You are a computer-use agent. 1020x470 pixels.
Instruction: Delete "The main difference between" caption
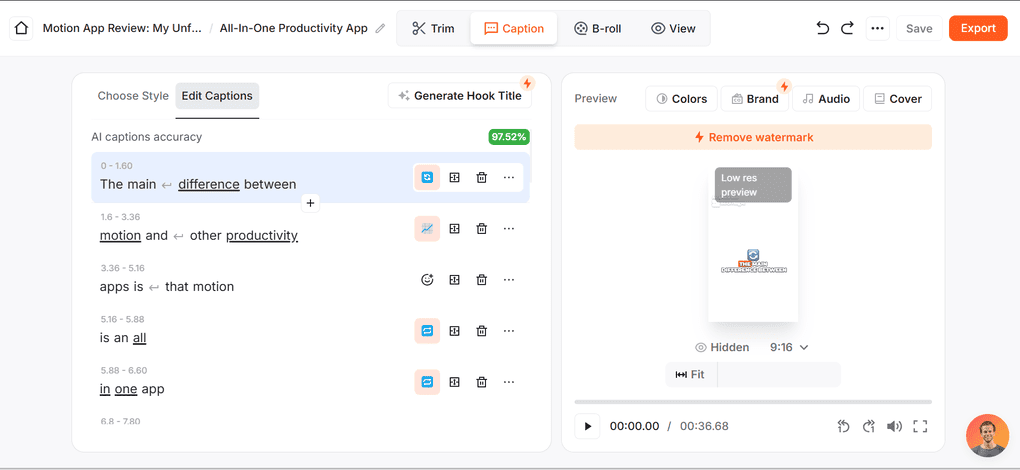pos(481,177)
